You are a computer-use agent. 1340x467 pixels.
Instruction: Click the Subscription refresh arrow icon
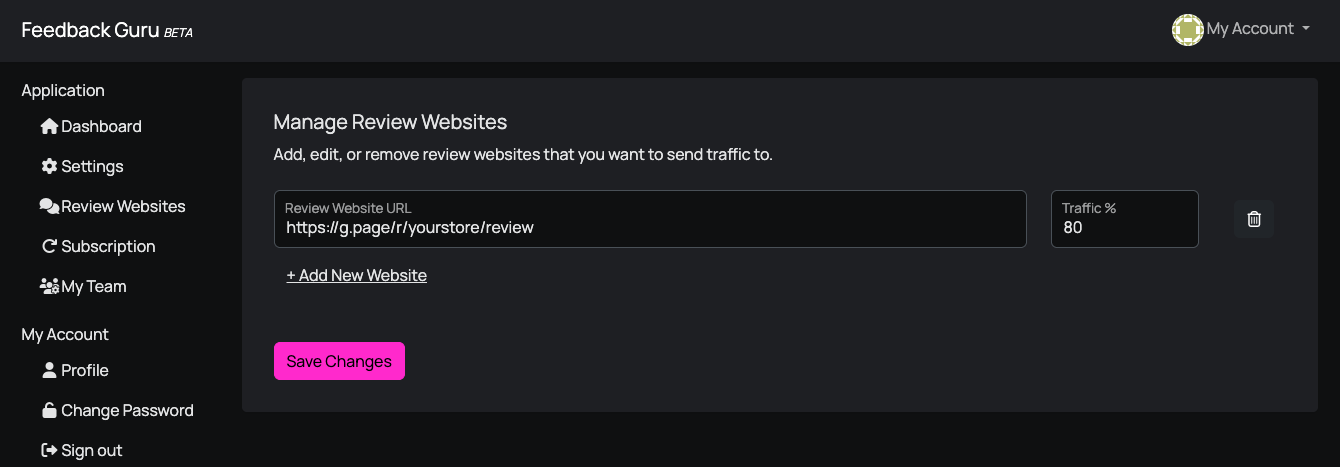tap(49, 246)
